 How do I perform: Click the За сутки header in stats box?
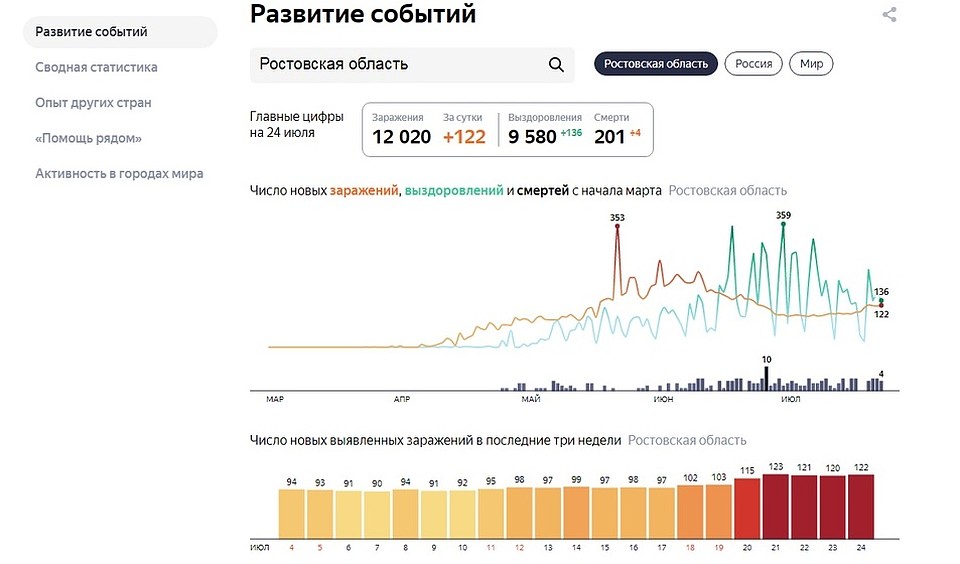coord(463,117)
